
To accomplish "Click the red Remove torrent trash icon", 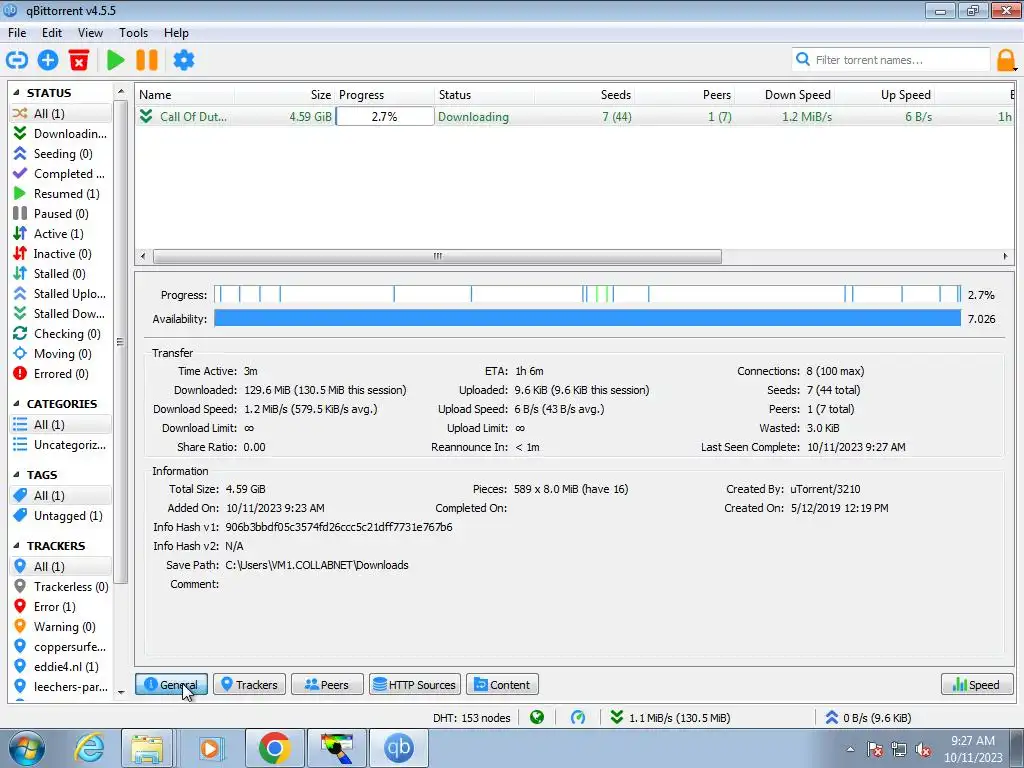I will point(79,60).
